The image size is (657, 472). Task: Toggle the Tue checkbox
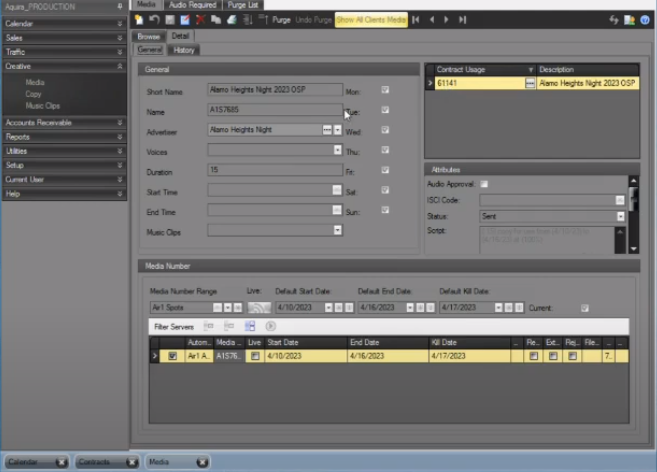click(385, 110)
